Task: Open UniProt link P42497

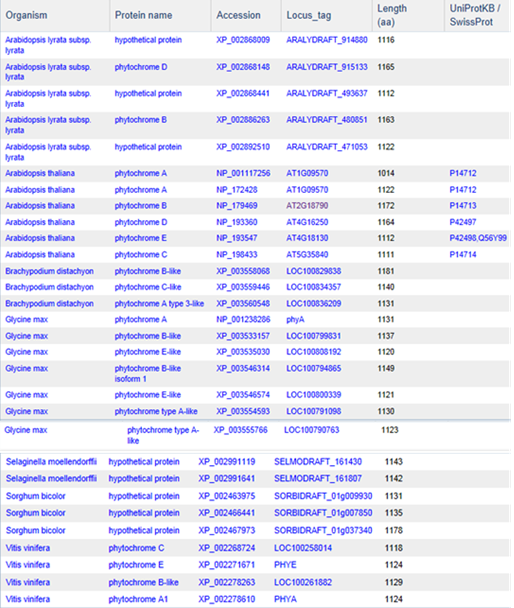Action: (x=463, y=222)
